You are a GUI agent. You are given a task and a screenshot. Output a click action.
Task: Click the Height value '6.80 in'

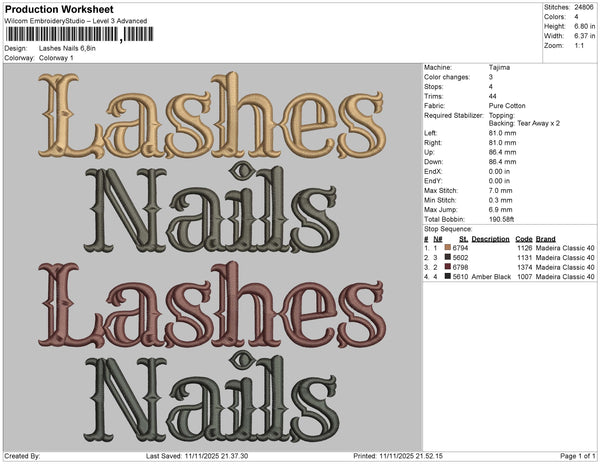point(584,26)
